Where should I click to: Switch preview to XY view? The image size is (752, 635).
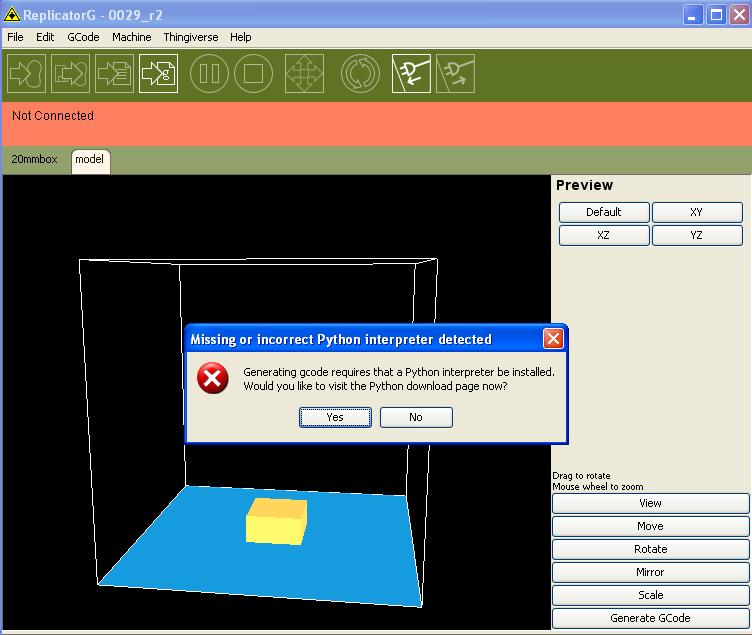click(697, 212)
